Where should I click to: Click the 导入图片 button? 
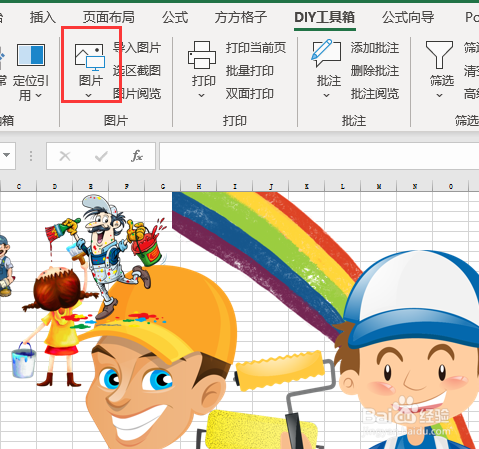click(x=137, y=48)
